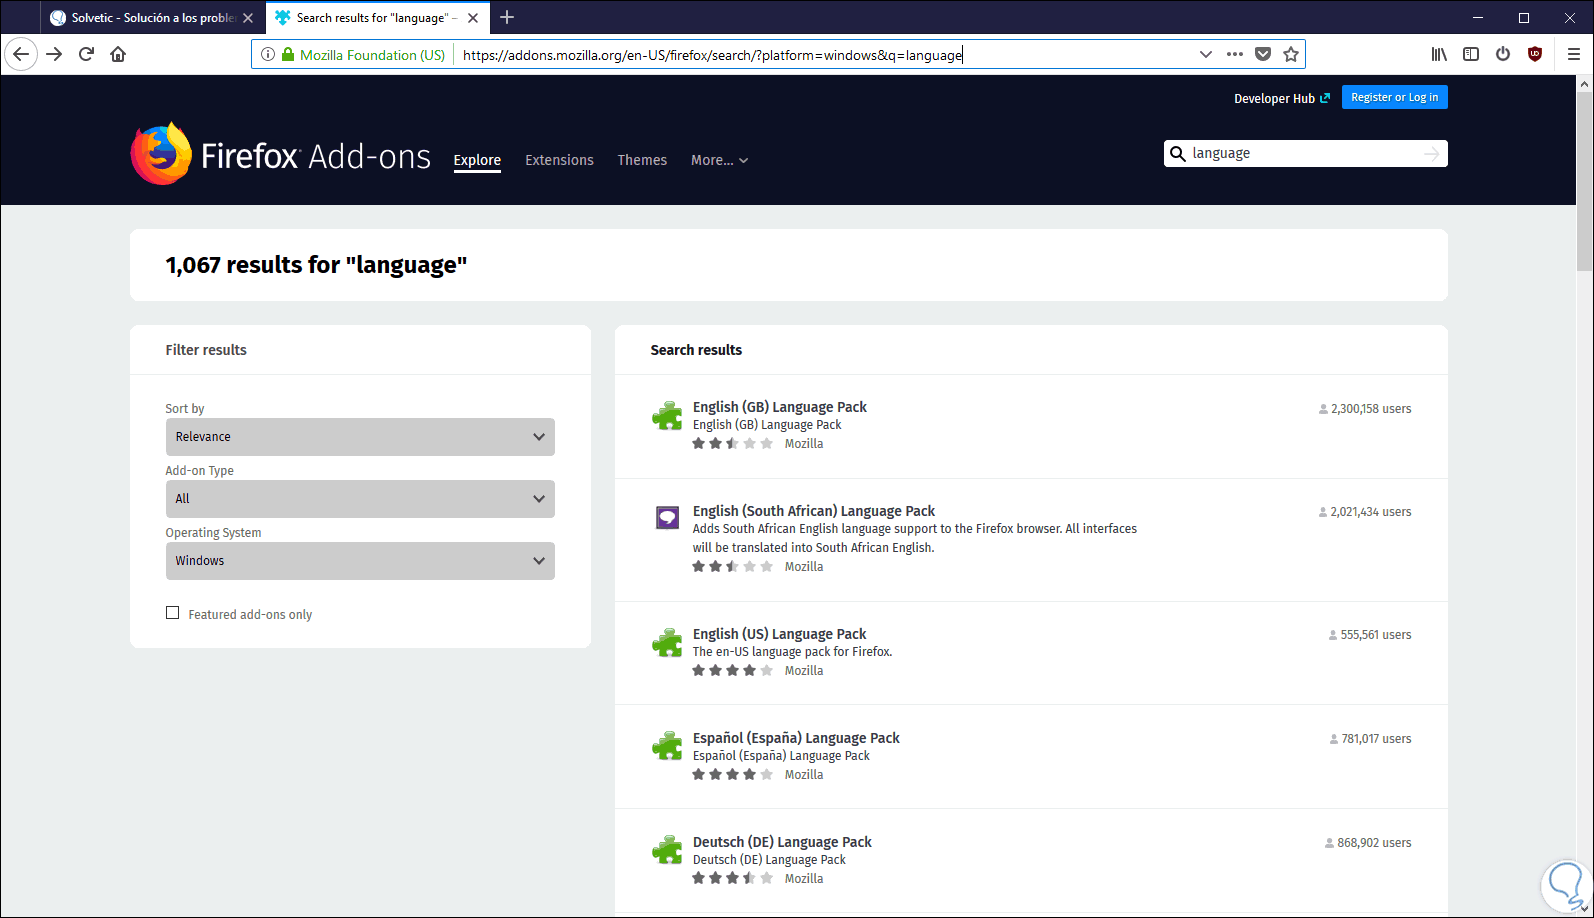Click "1,067 results for language" heading

[317, 265]
